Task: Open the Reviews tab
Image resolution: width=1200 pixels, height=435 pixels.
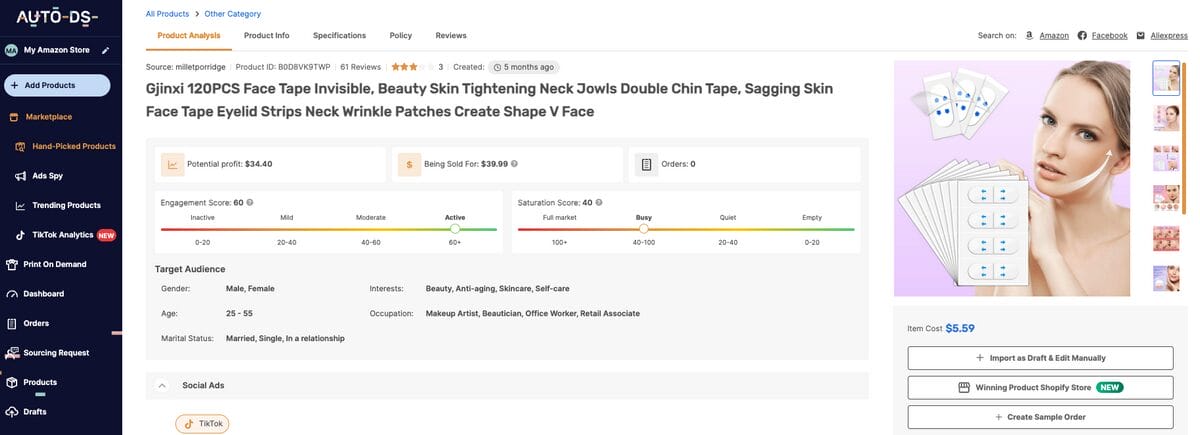Action: [x=451, y=36]
